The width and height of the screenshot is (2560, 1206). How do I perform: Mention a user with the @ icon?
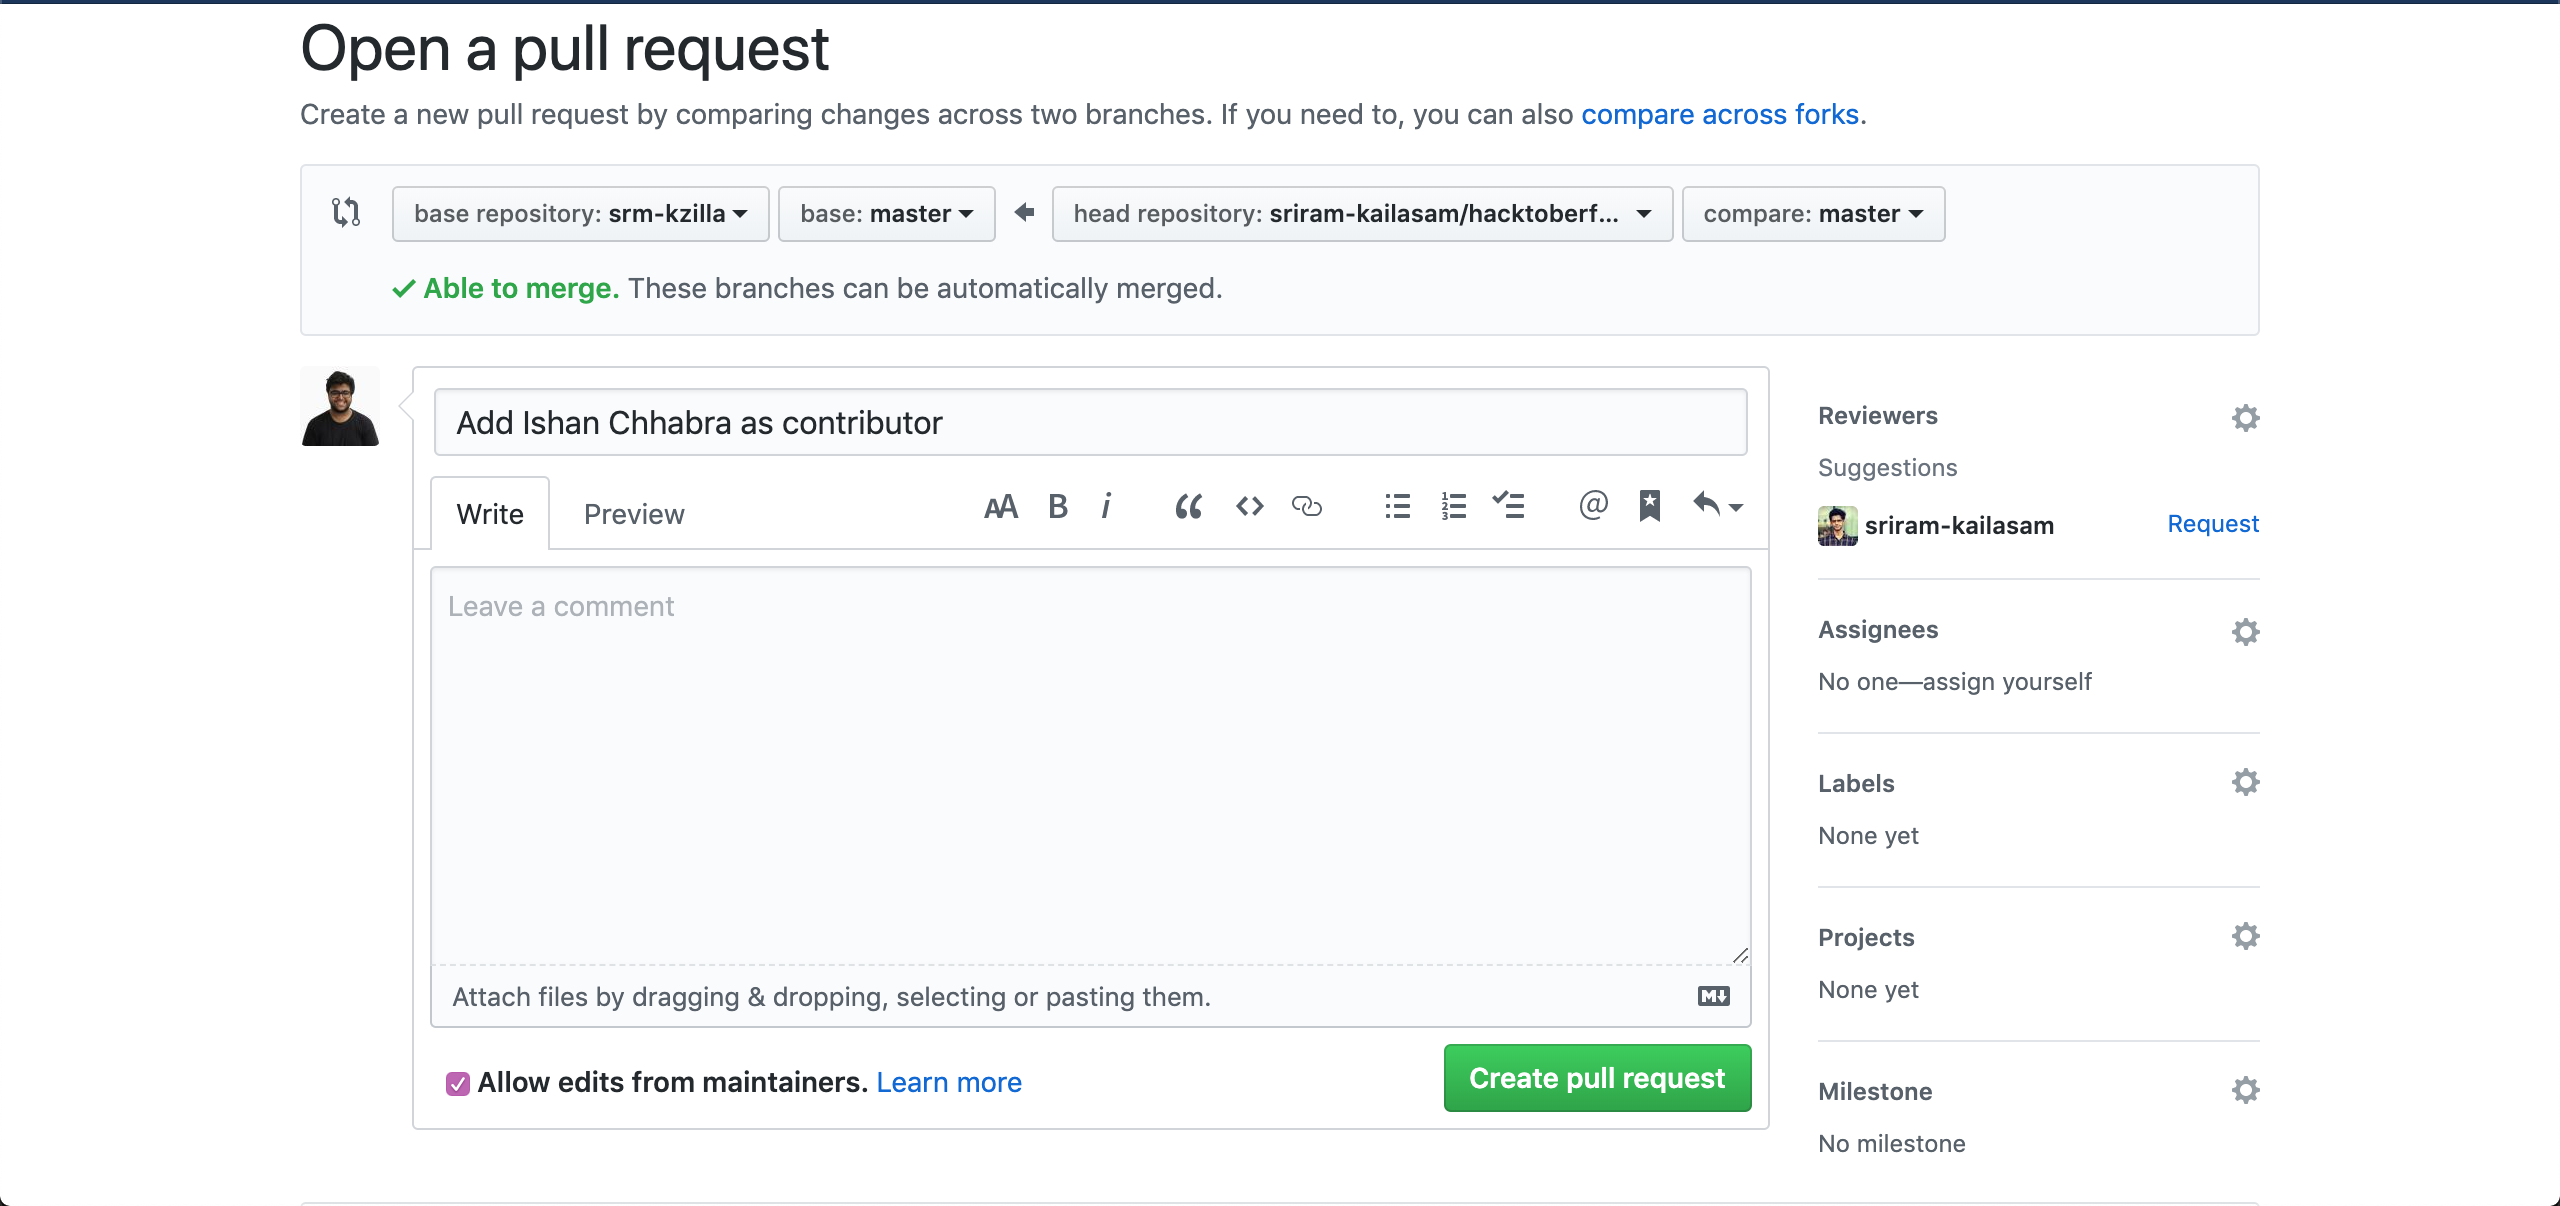coord(1593,505)
